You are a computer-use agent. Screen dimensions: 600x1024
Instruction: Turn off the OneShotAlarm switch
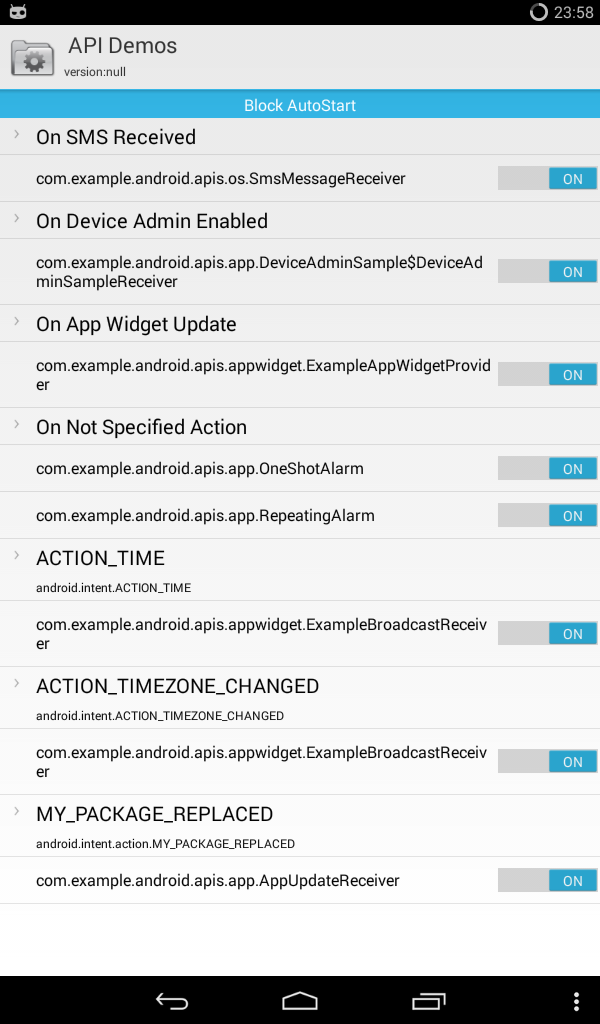click(x=547, y=469)
